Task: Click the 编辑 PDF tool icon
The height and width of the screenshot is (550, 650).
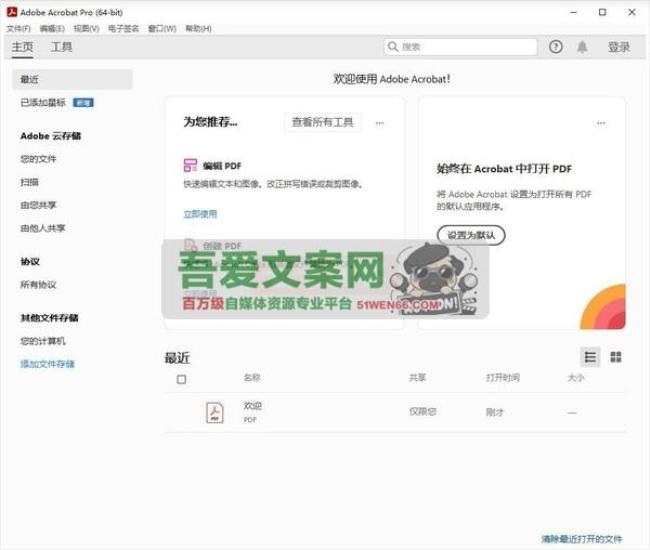Action: click(190, 165)
